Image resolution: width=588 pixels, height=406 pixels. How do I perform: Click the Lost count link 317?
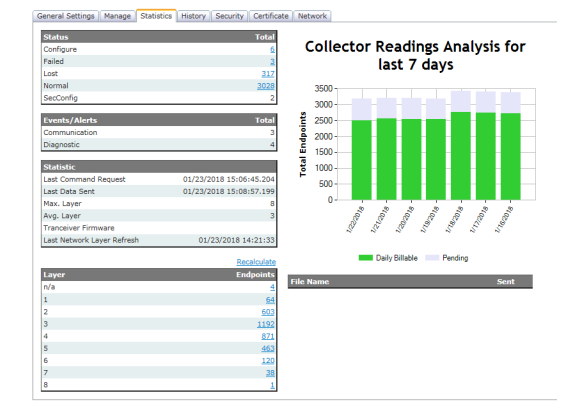[x=268, y=74]
